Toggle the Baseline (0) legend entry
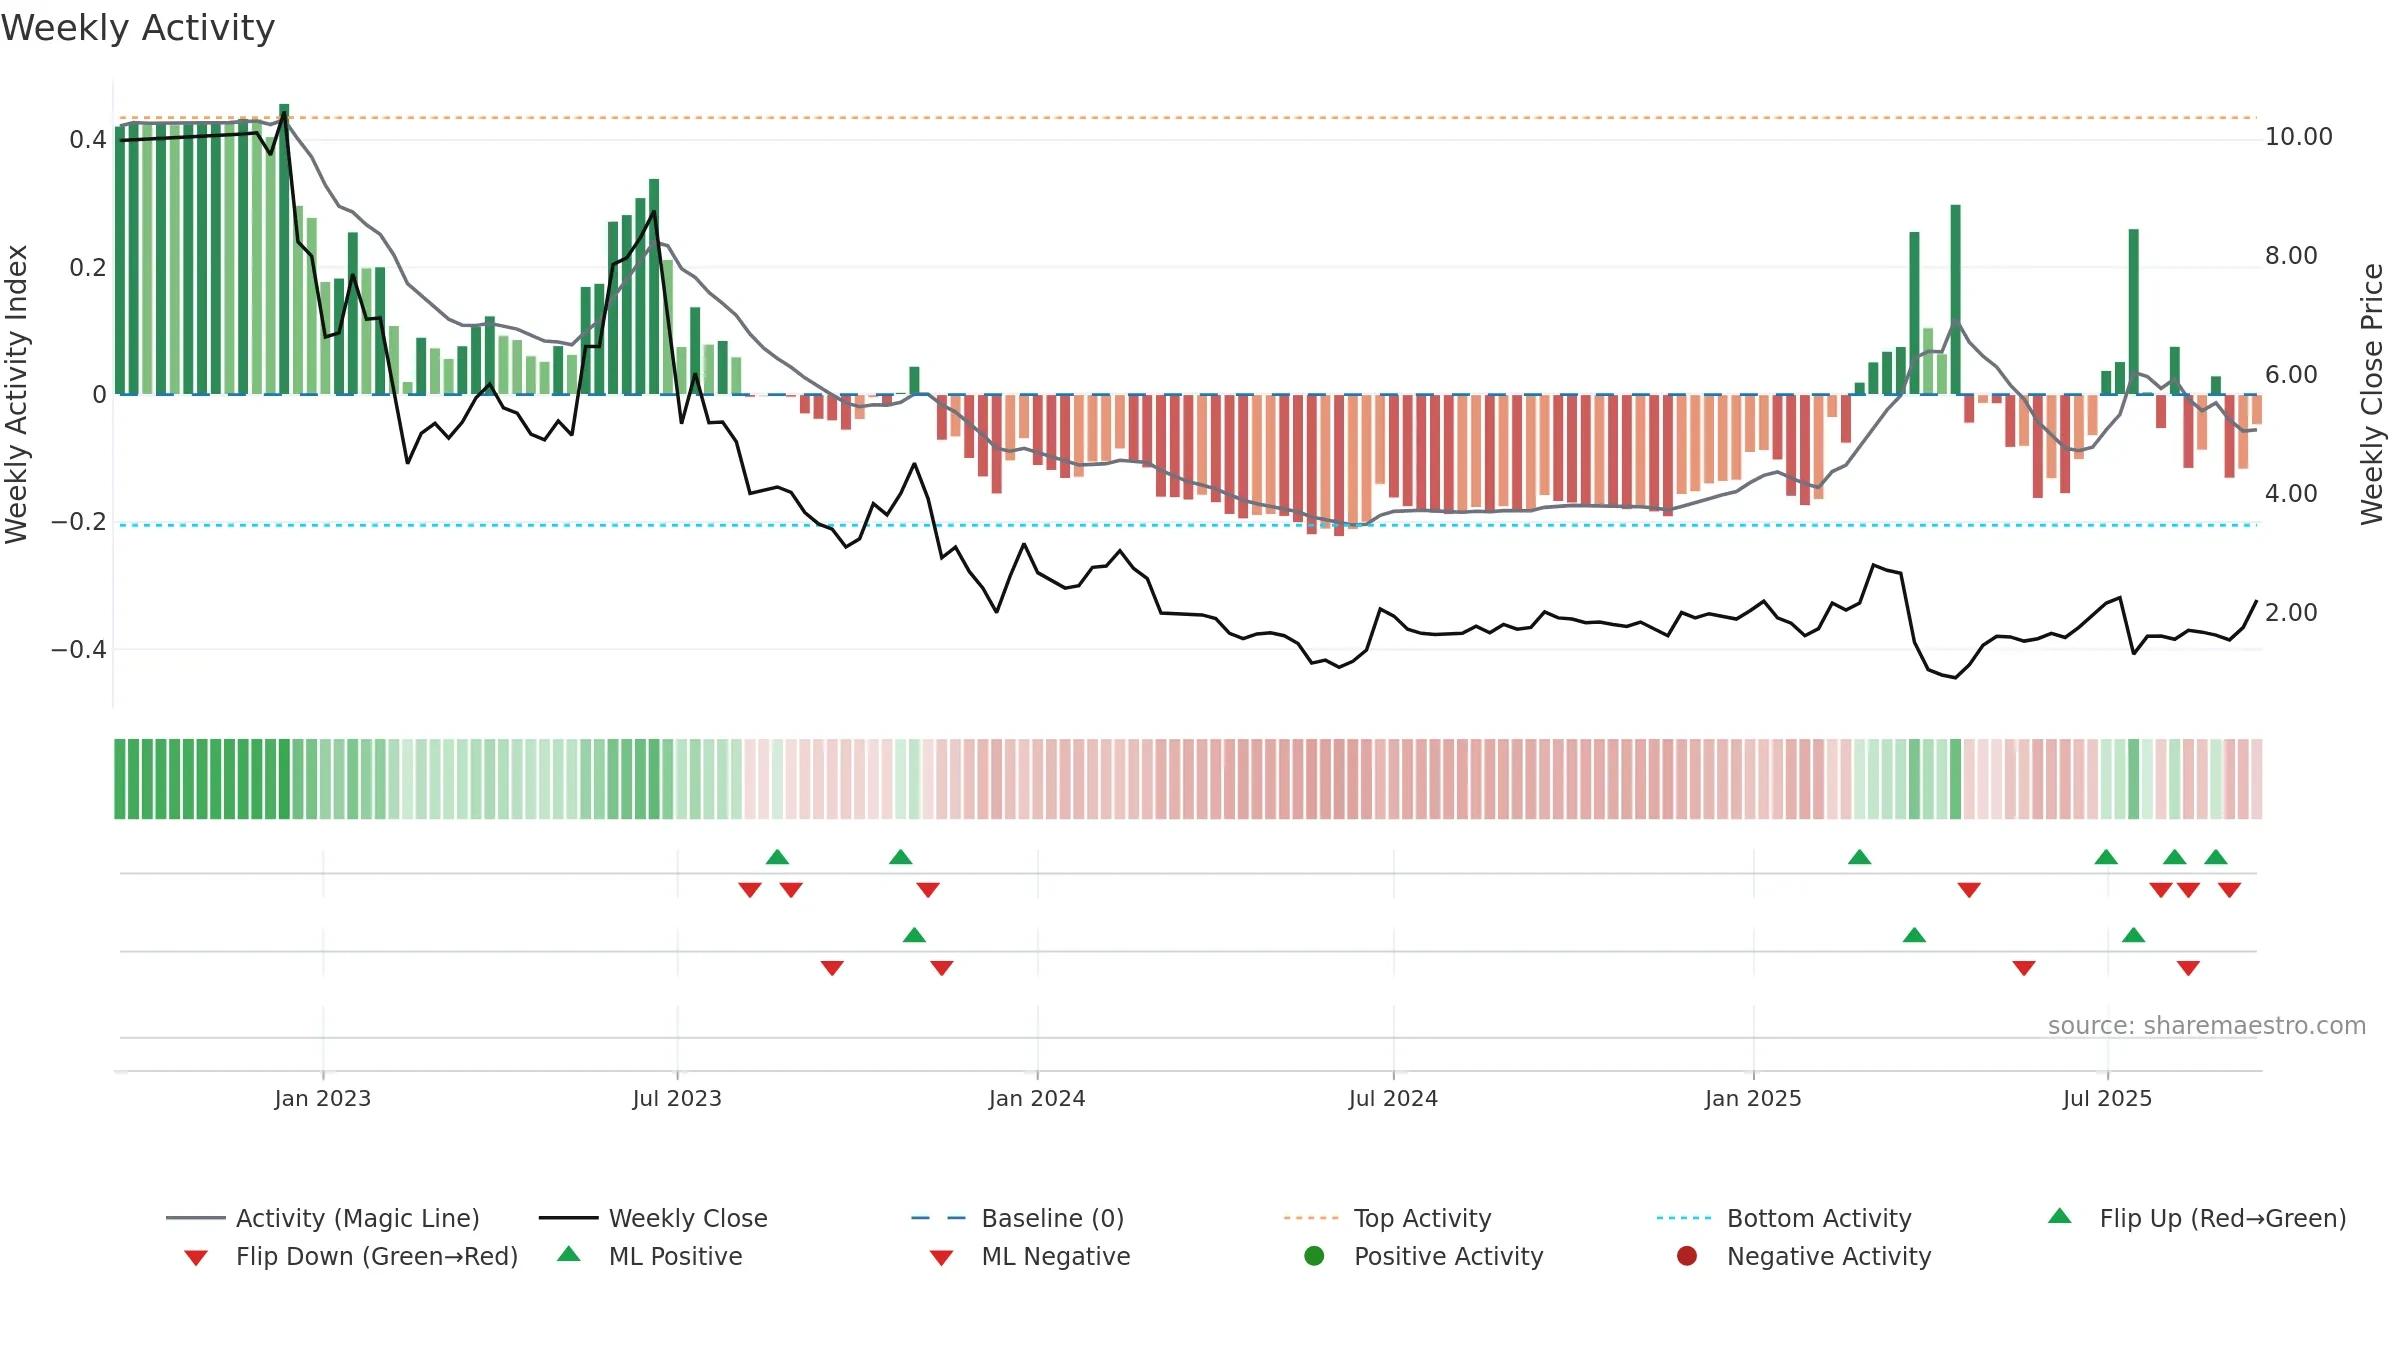Image resolution: width=2400 pixels, height=1350 pixels. (x=1018, y=1218)
